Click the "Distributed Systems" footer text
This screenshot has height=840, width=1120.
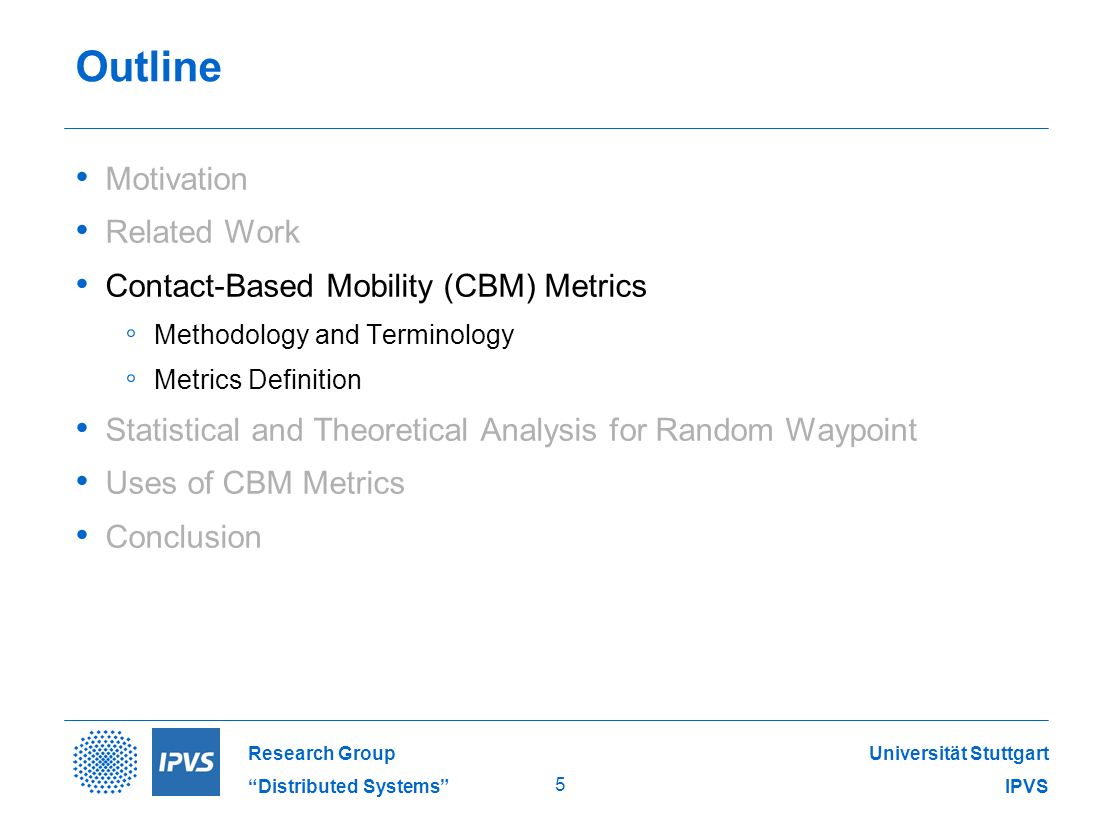click(x=349, y=786)
